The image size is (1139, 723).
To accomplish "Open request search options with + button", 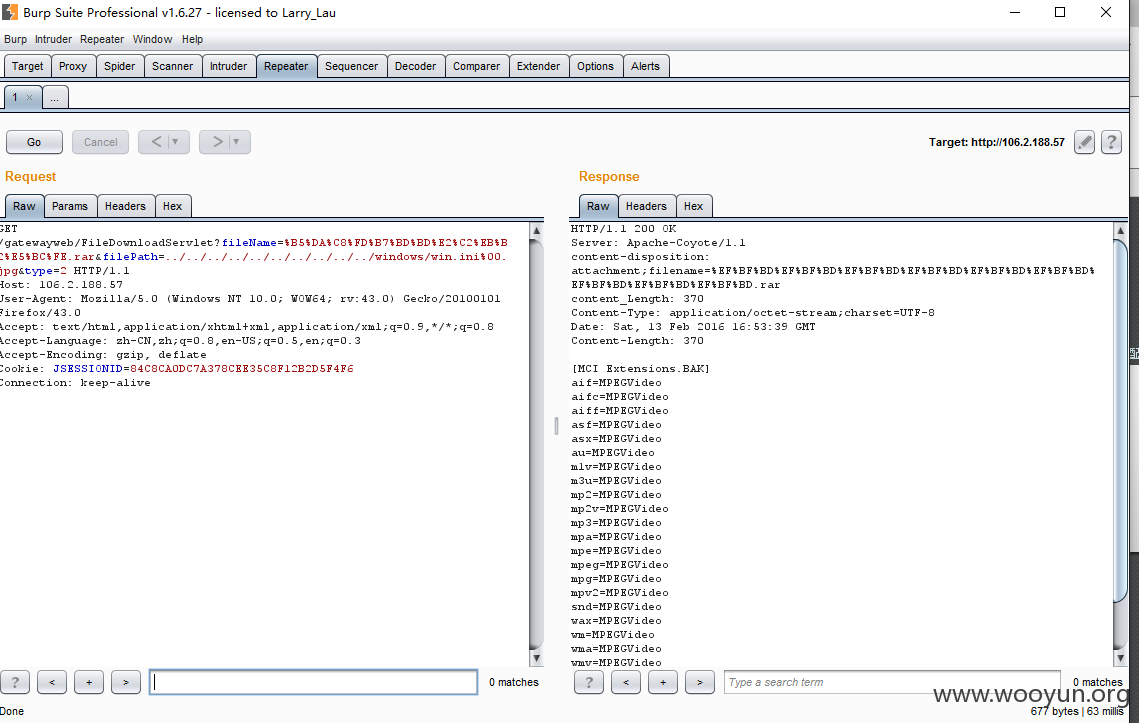I will click(89, 682).
